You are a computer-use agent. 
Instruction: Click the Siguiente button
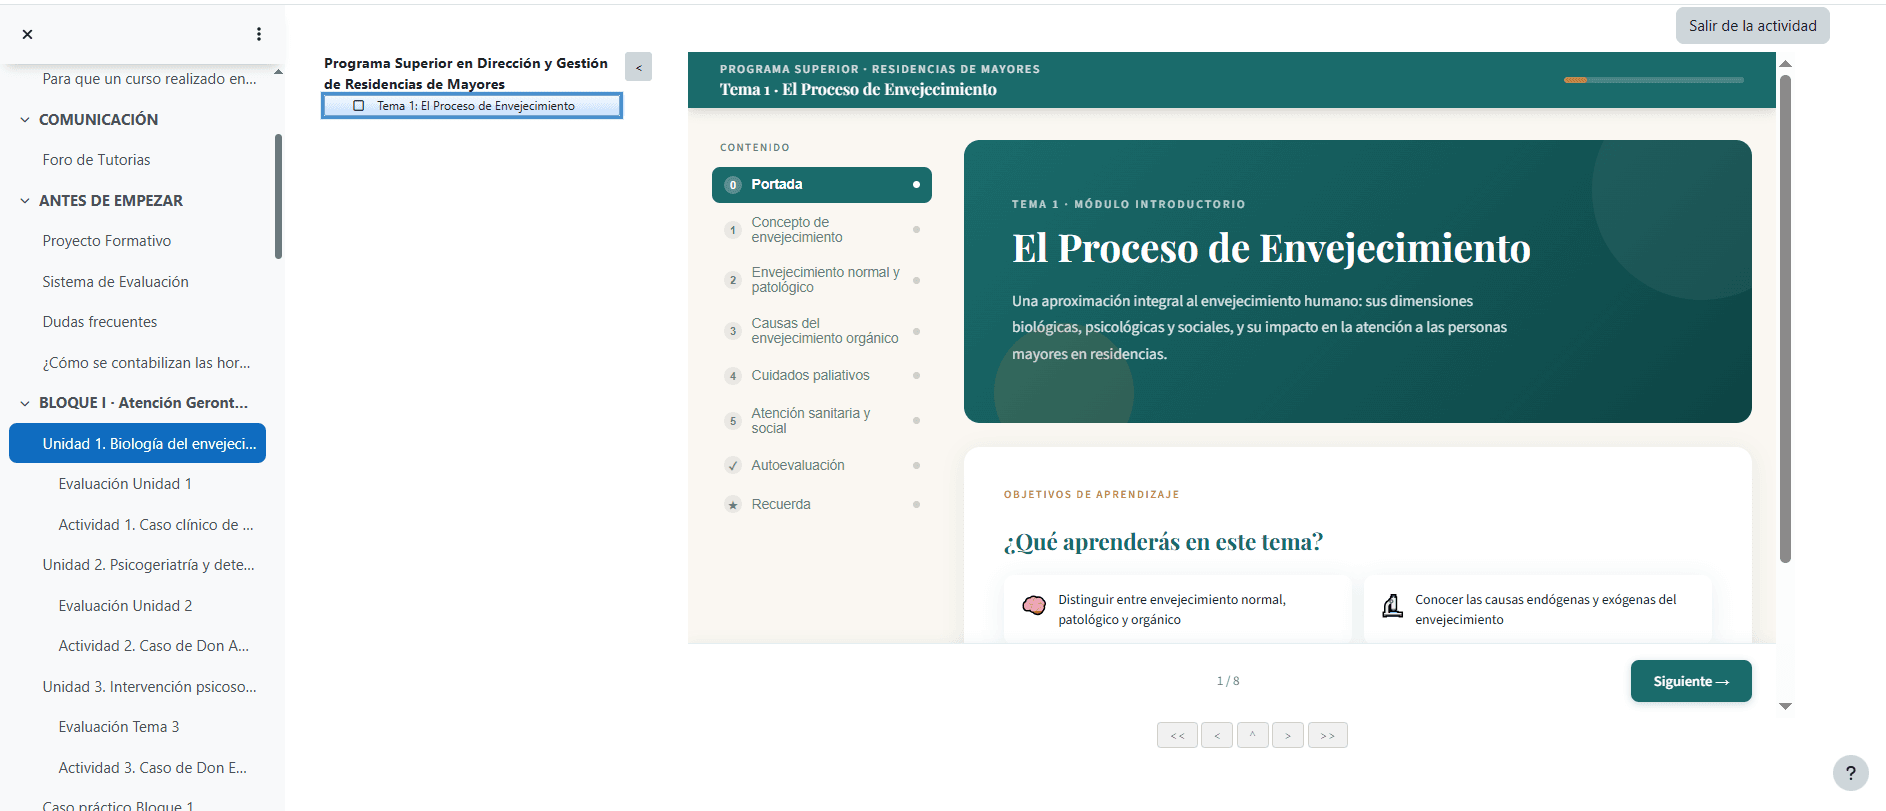coord(1691,681)
